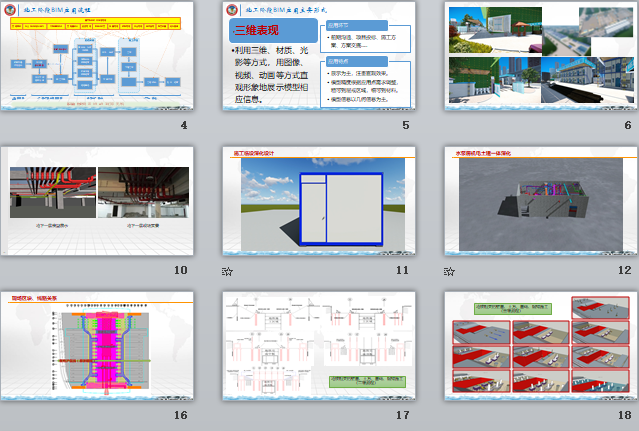Screen dimensions: 639x431
Task: Click the slide number 5 label
Action: (x=405, y=125)
